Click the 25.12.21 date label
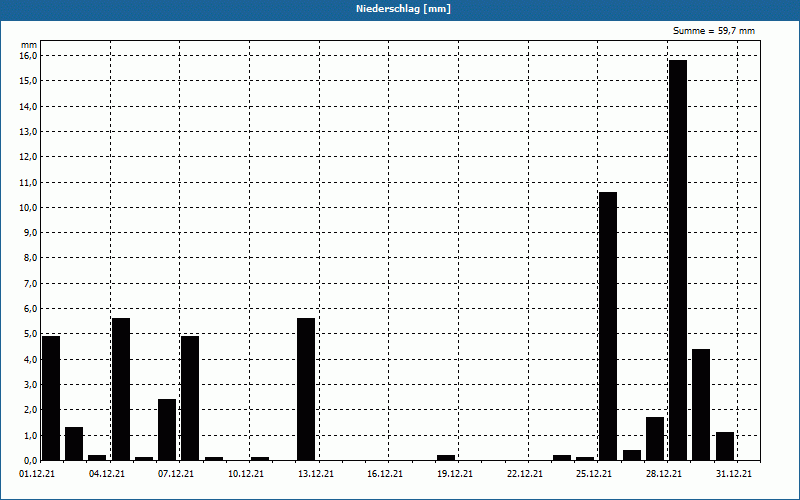The width and height of the screenshot is (800, 500). [594, 474]
